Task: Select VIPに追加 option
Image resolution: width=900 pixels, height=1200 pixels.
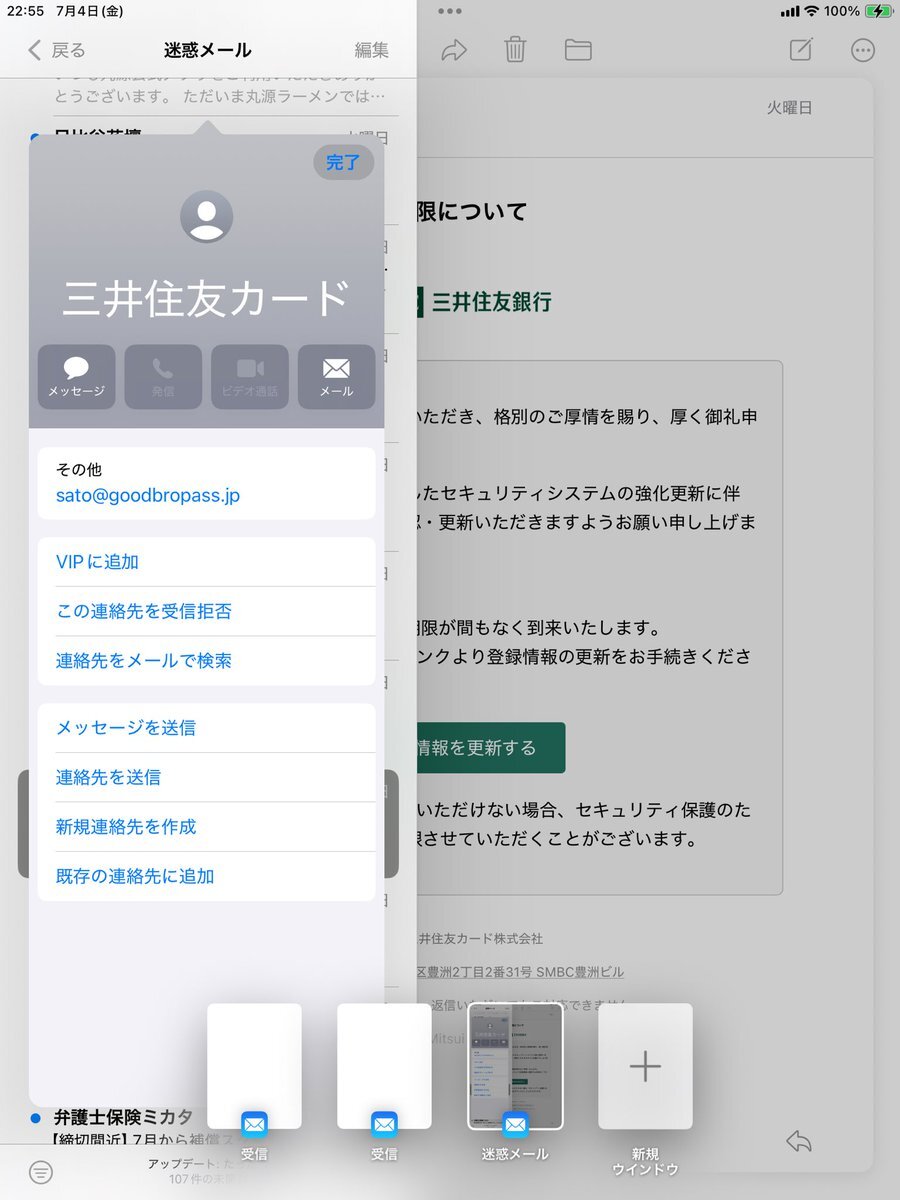Action: point(207,562)
